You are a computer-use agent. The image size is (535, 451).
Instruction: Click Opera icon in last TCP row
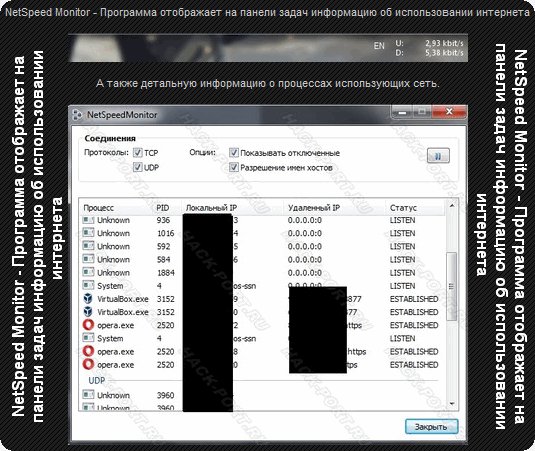(x=88, y=364)
